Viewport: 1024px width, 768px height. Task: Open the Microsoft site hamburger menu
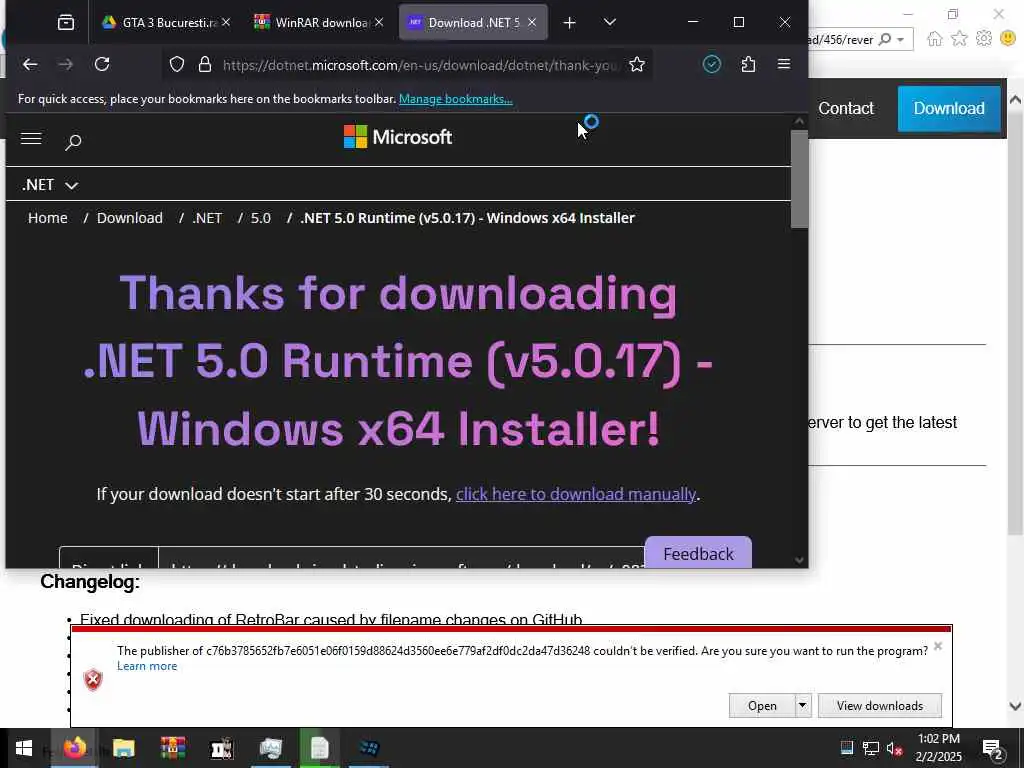click(x=31, y=138)
